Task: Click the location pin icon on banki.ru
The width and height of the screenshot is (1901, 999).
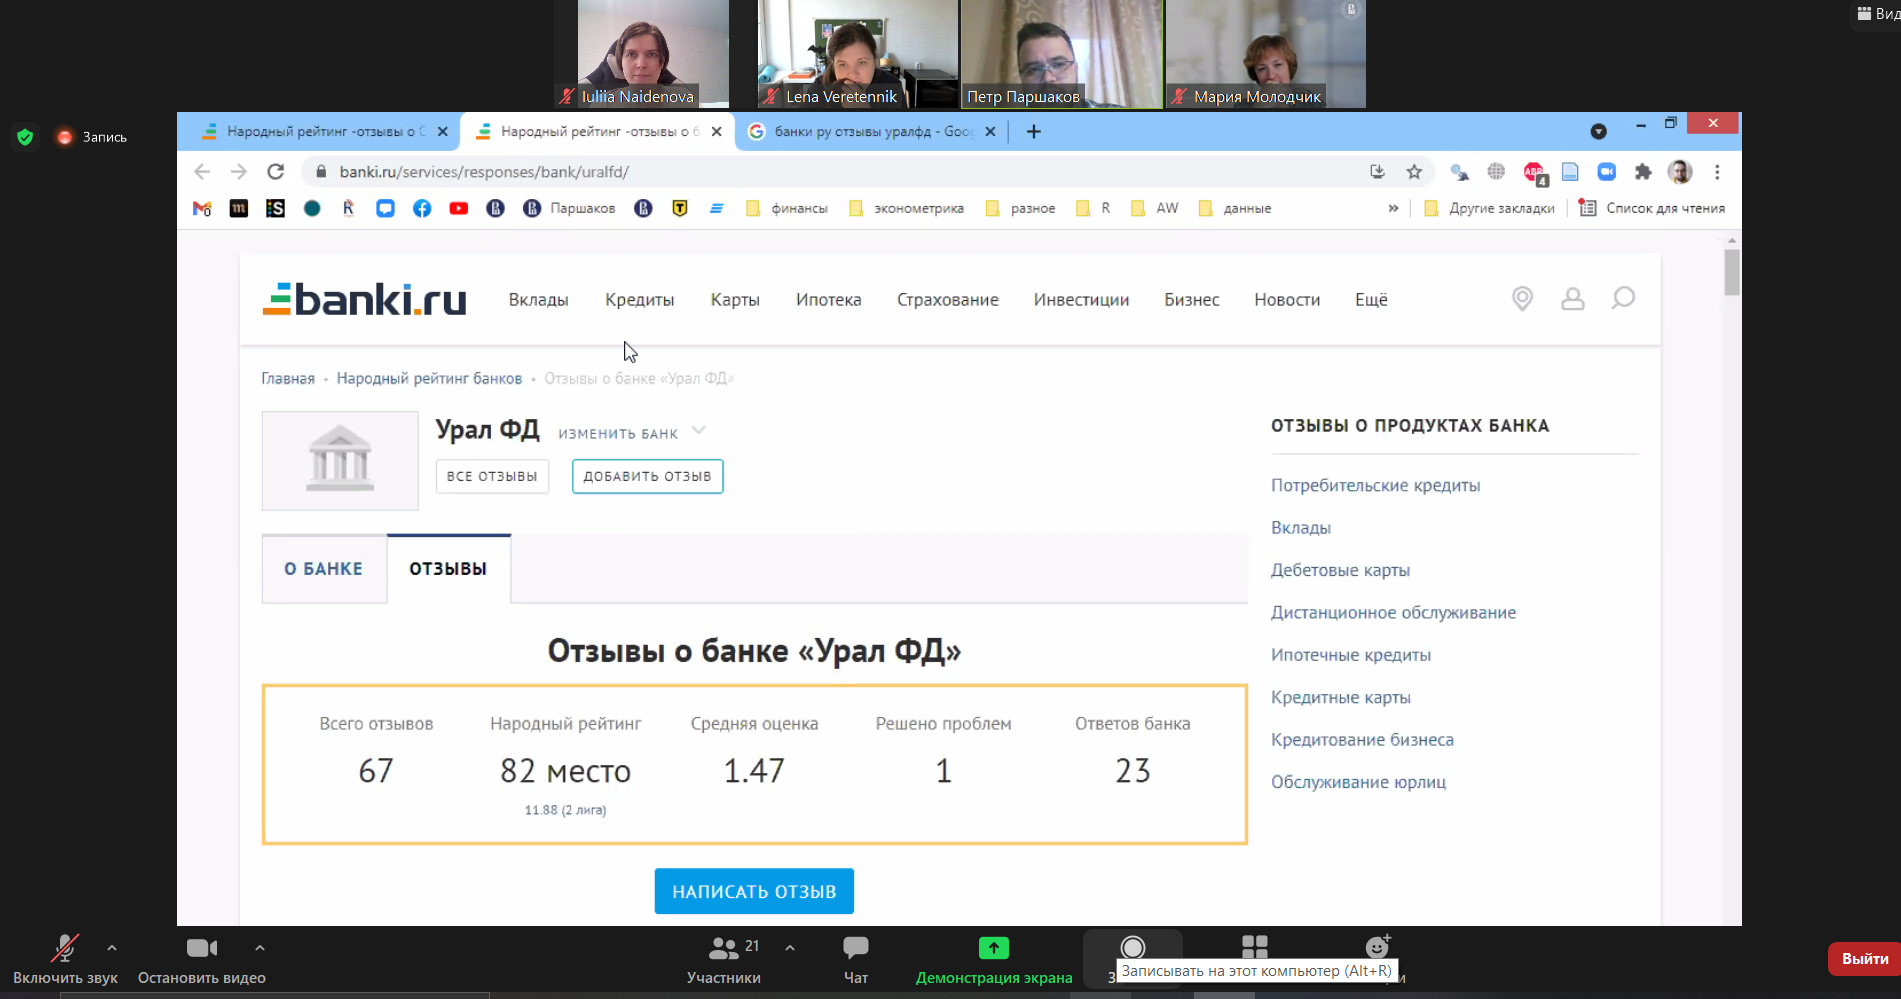Action: [x=1522, y=299]
